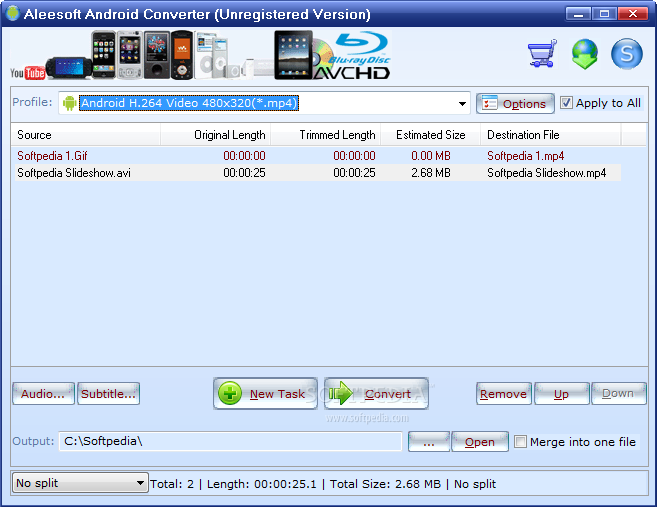
Task: Click the app icon in title bar
Action: [x=13, y=13]
